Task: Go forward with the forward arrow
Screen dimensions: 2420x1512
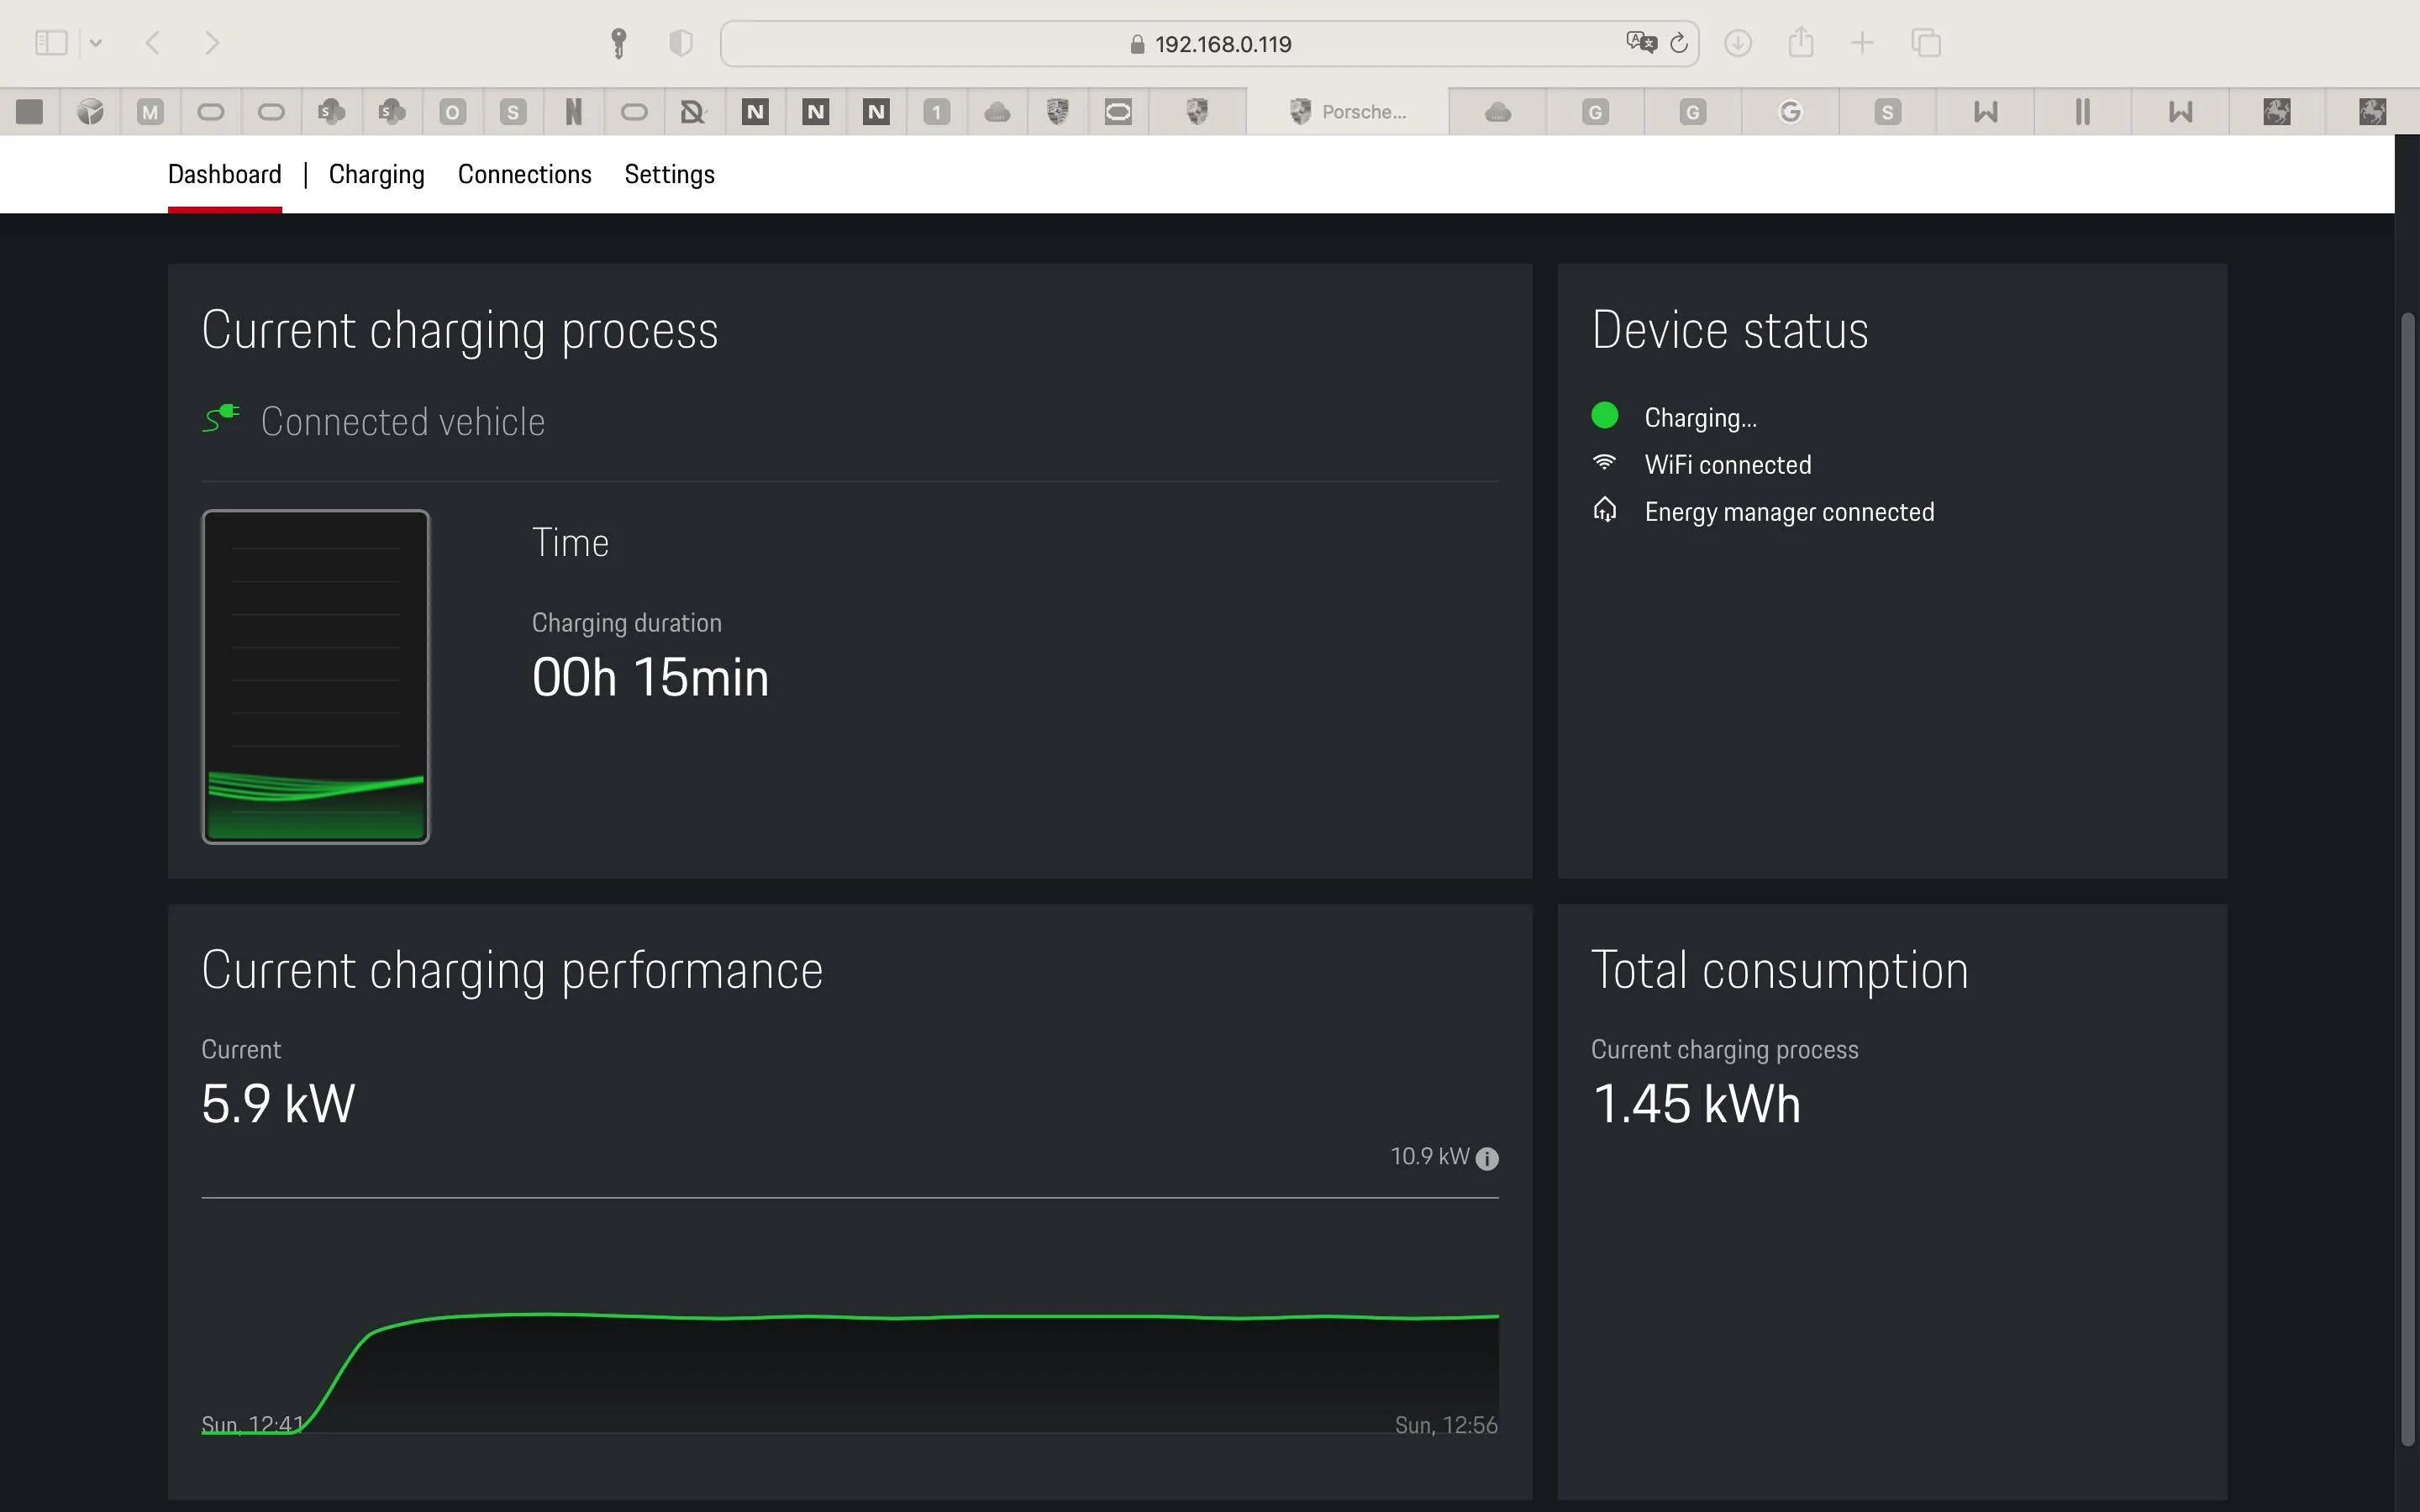Action: pos(212,43)
